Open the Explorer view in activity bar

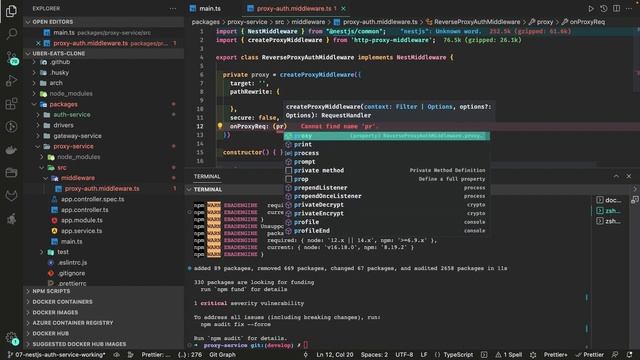tap(11, 11)
